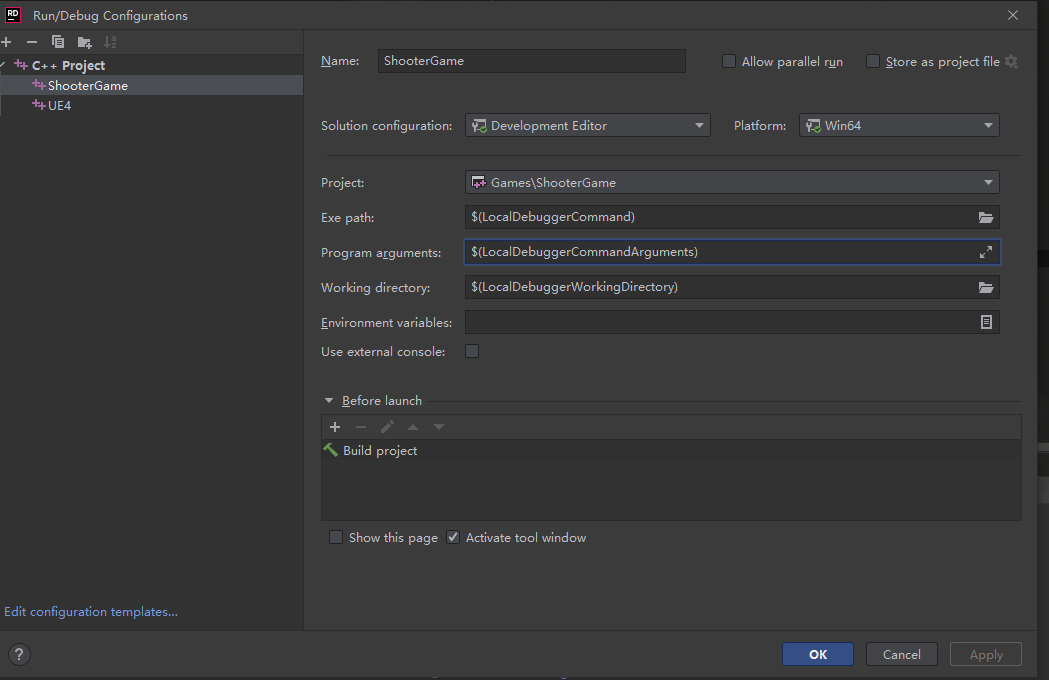Open the Project dropdown
The image size is (1049, 680).
pos(732,183)
